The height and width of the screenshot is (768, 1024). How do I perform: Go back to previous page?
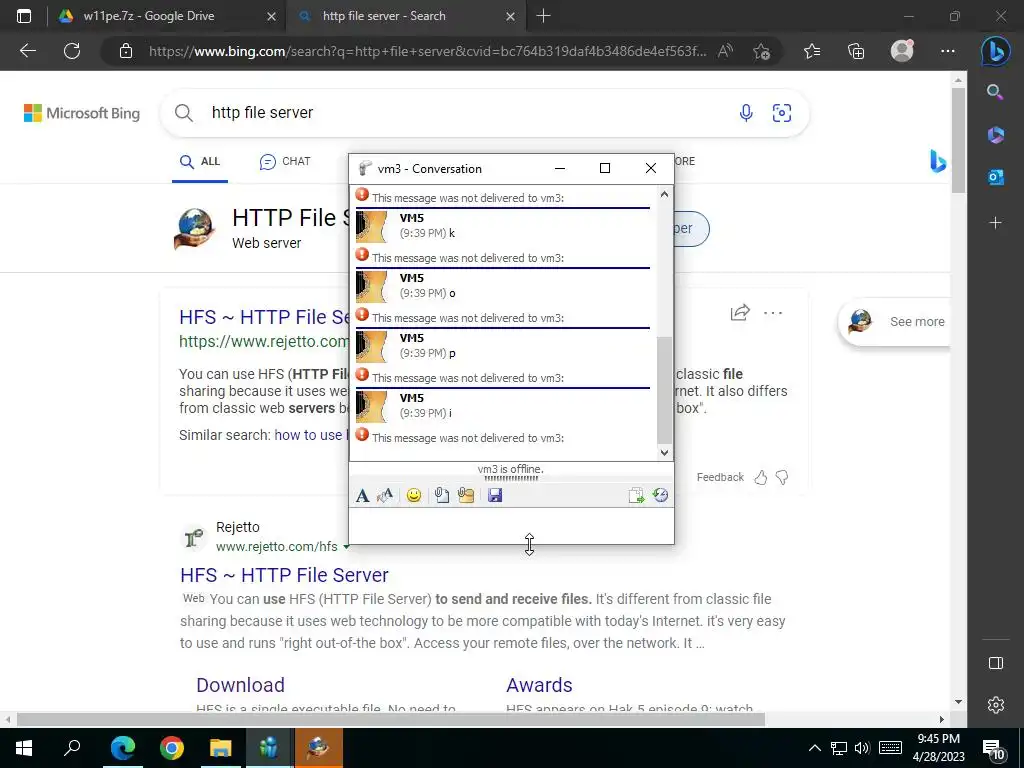(27, 51)
